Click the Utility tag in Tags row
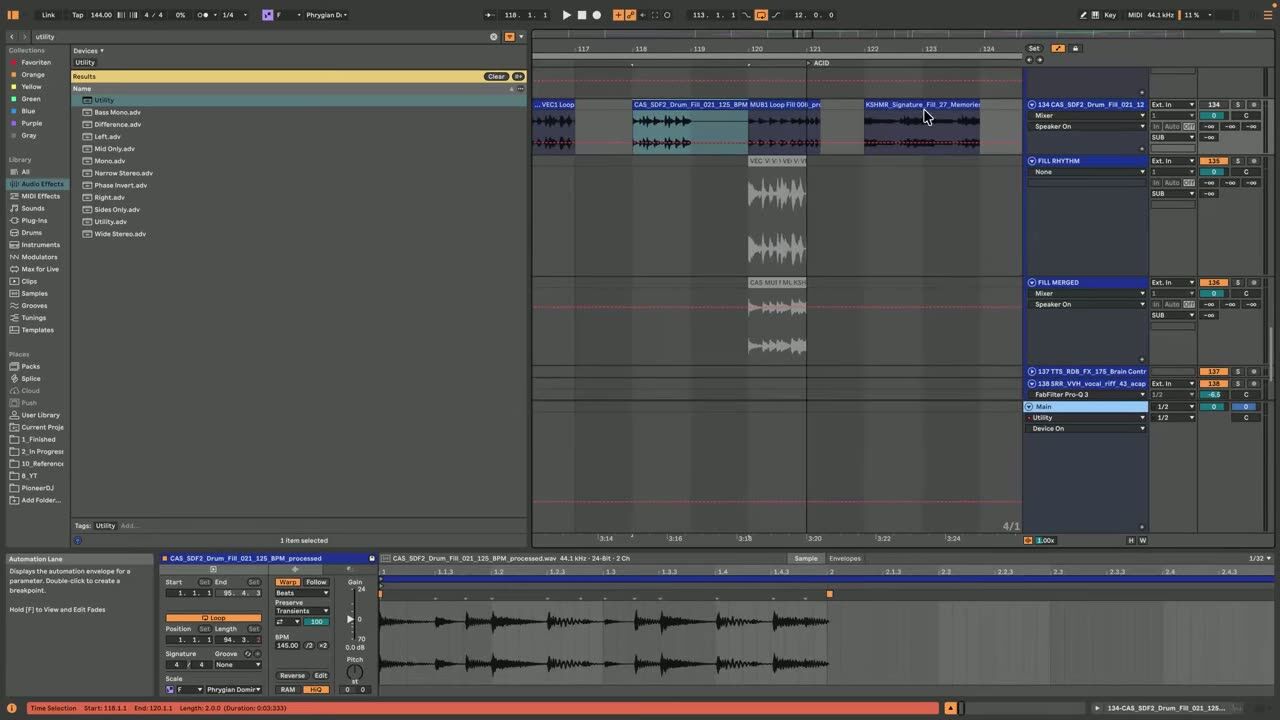Screen dimensions: 1280x720 pyautogui.click(x=105, y=525)
